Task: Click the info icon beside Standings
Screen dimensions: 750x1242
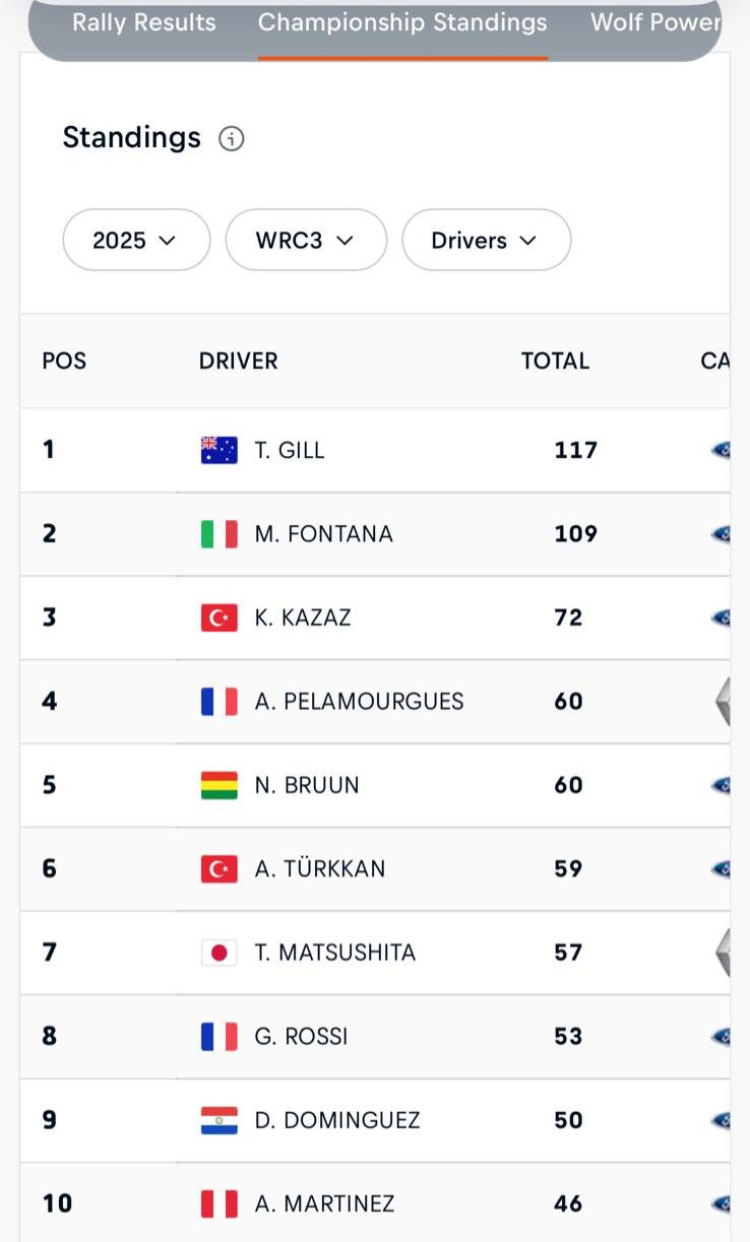Action: [231, 139]
